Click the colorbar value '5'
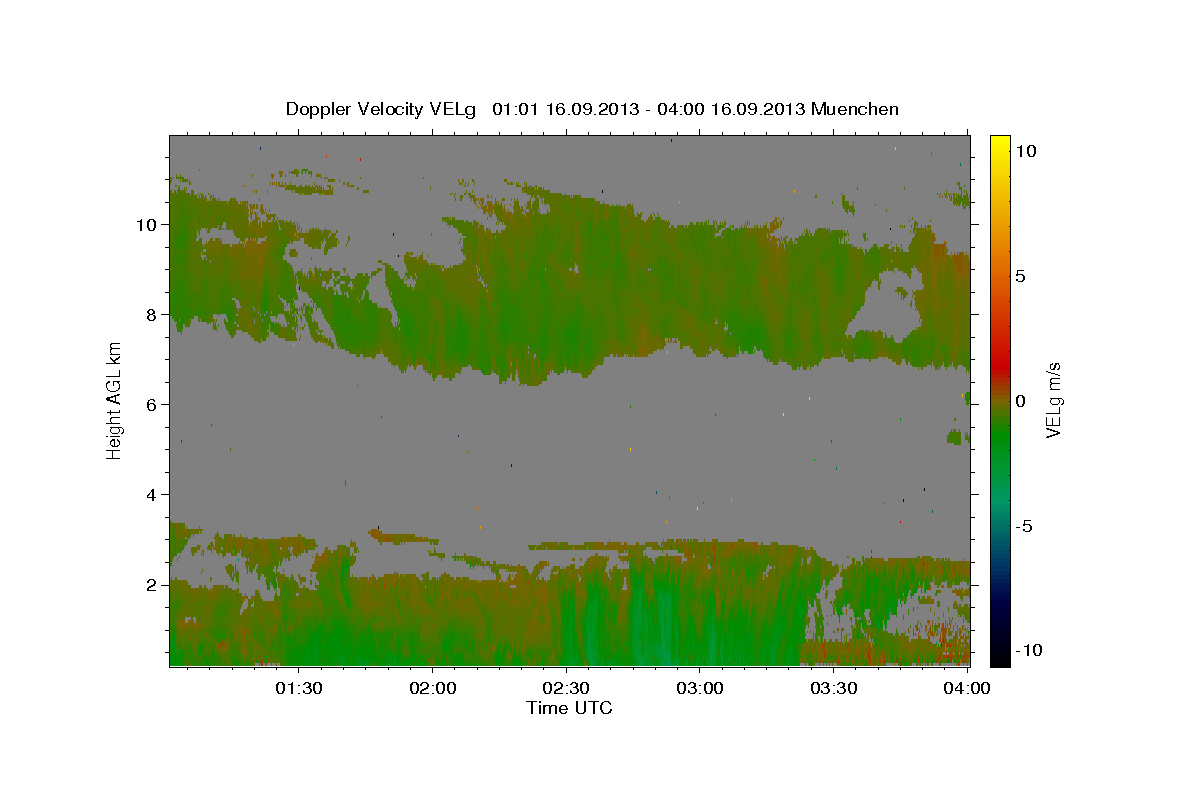Screen dimensions: 1200x800 tap(1020, 276)
